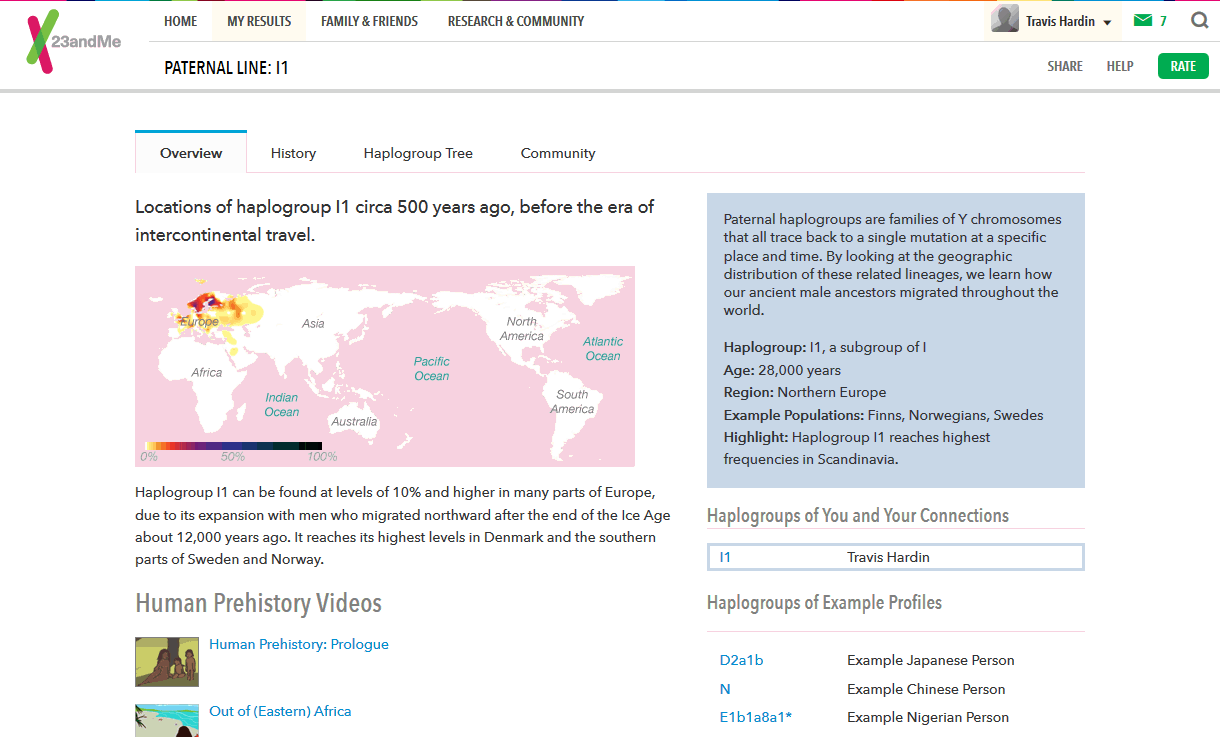Click the Region: Northern Europe line
This screenshot has width=1220, height=737.
point(805,392)
